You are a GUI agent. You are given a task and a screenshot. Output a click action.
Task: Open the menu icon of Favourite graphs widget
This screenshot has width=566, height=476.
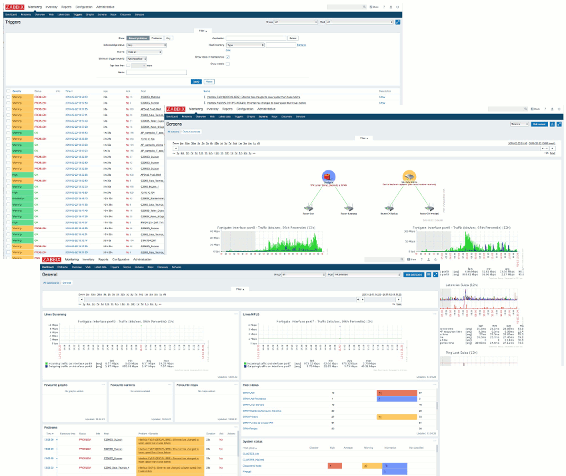[103, 385]
